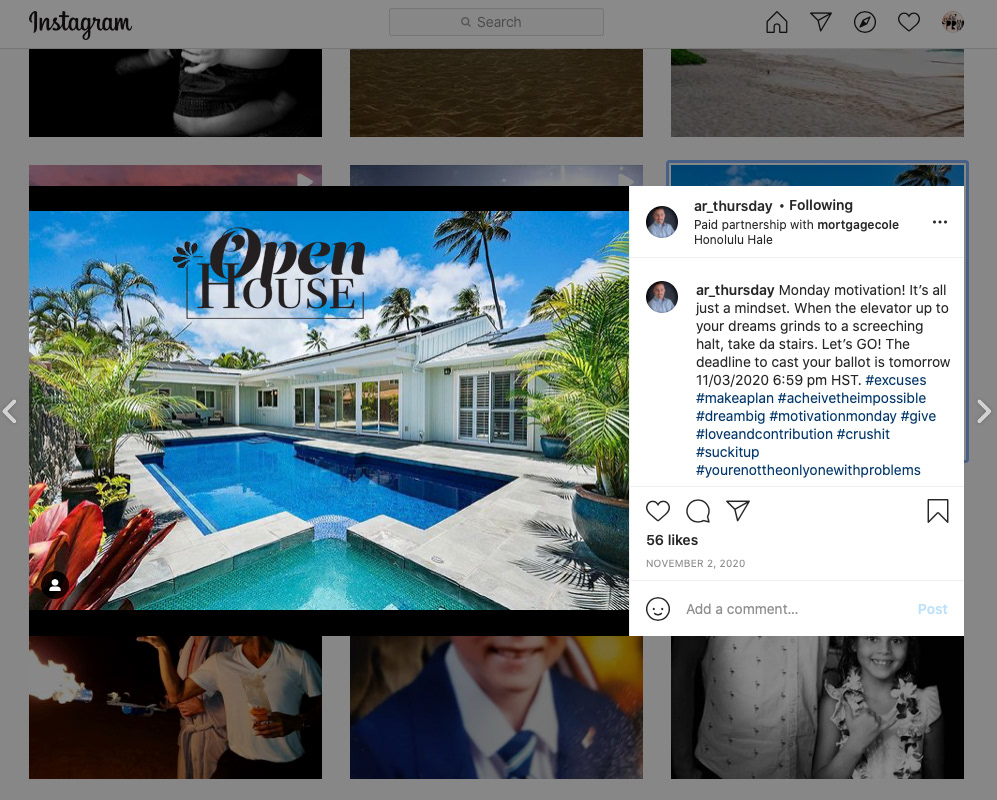
Task: Open activity heart icon in header
Action: click(x=909, y=22)
